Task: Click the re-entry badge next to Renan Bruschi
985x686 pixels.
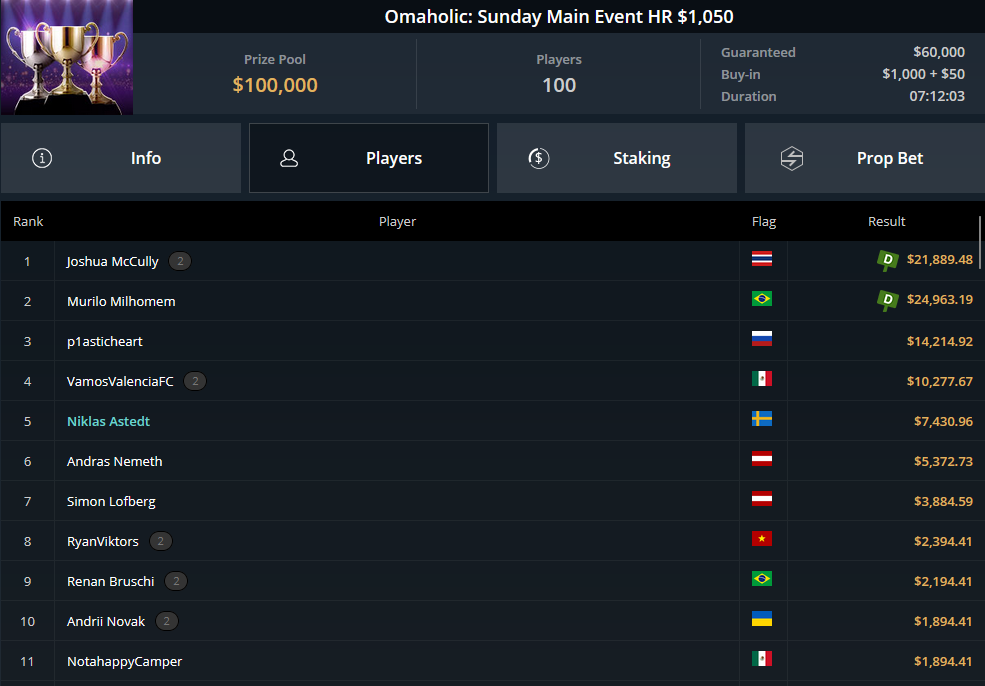Action: (176, 582)
